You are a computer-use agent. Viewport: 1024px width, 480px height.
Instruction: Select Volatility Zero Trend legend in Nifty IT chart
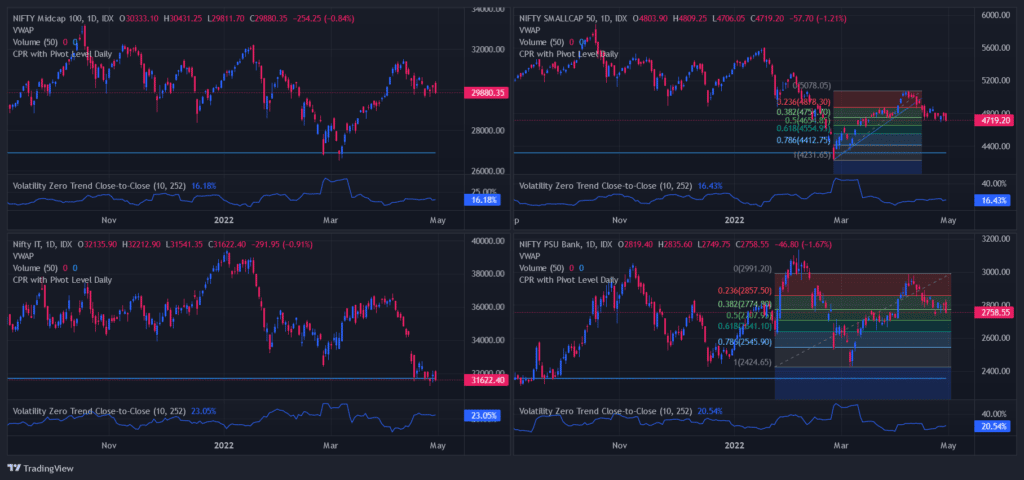click(100, 411)
